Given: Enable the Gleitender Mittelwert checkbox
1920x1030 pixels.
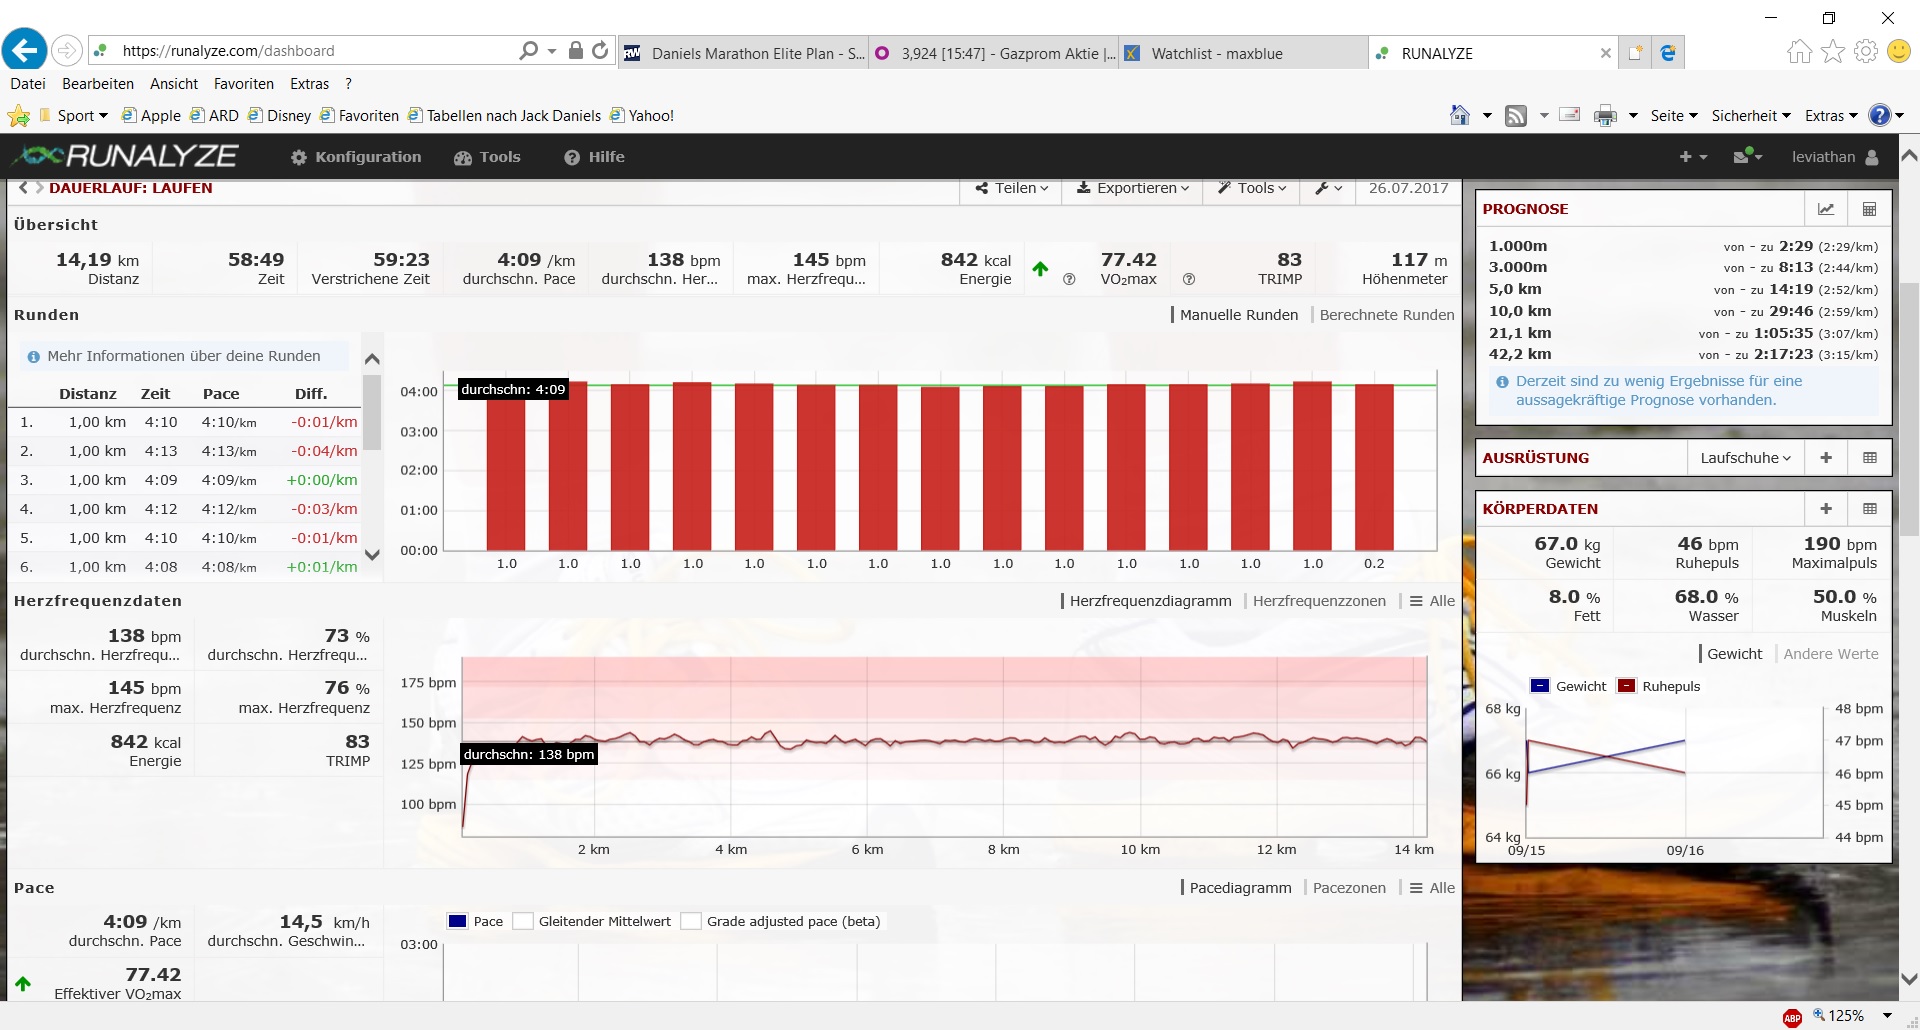Looking at the screenshot, I should tap(522, 922).
